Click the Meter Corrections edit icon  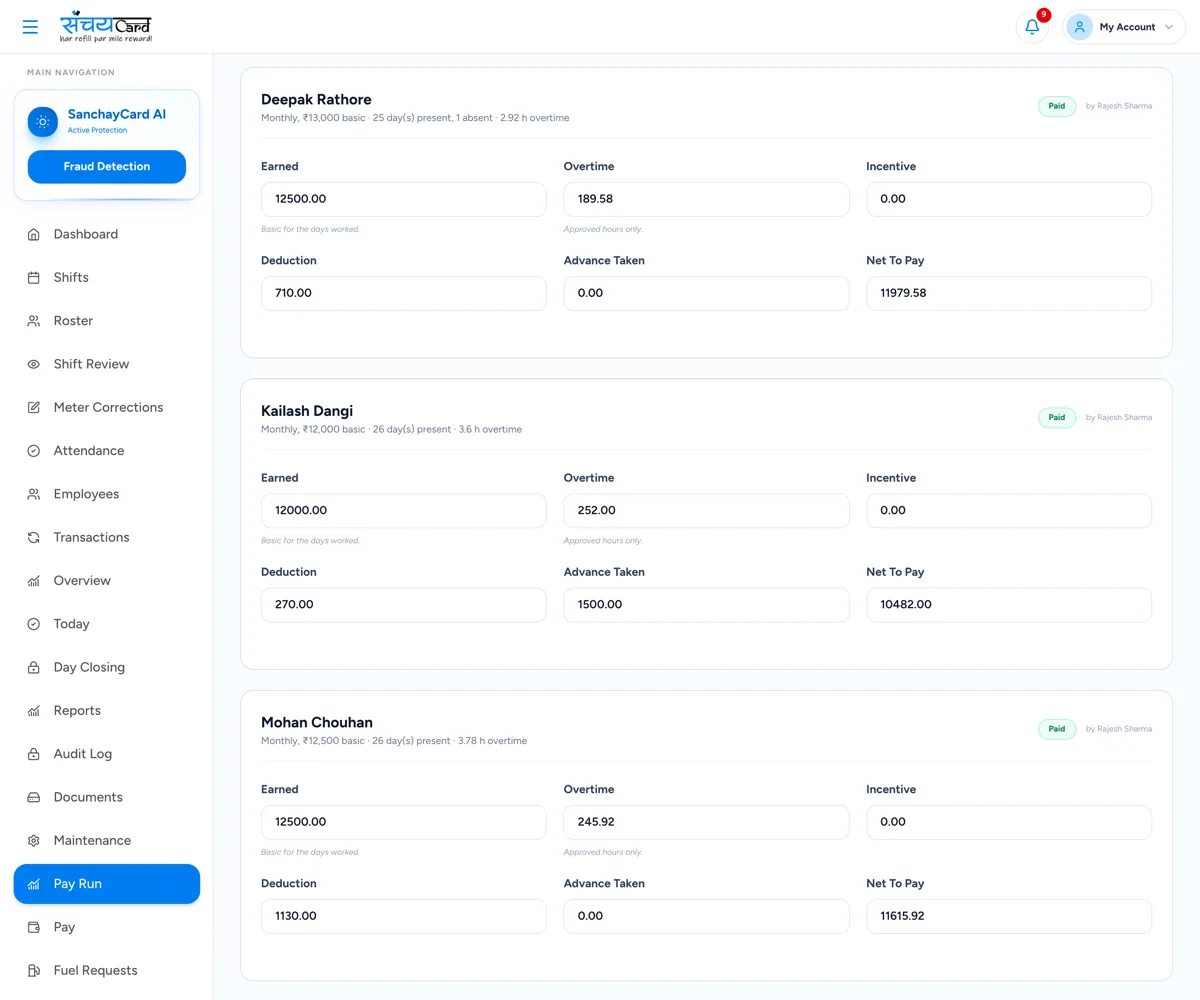tap(34, 407)
